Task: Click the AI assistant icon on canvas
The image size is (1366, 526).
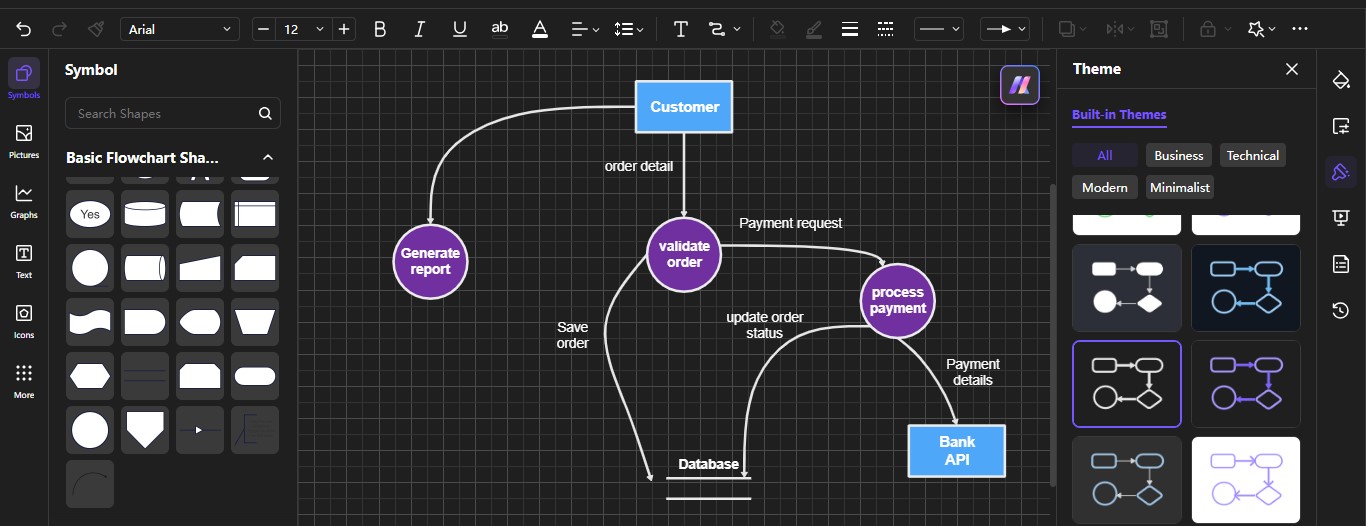Action: click(x=1020, y=85)
